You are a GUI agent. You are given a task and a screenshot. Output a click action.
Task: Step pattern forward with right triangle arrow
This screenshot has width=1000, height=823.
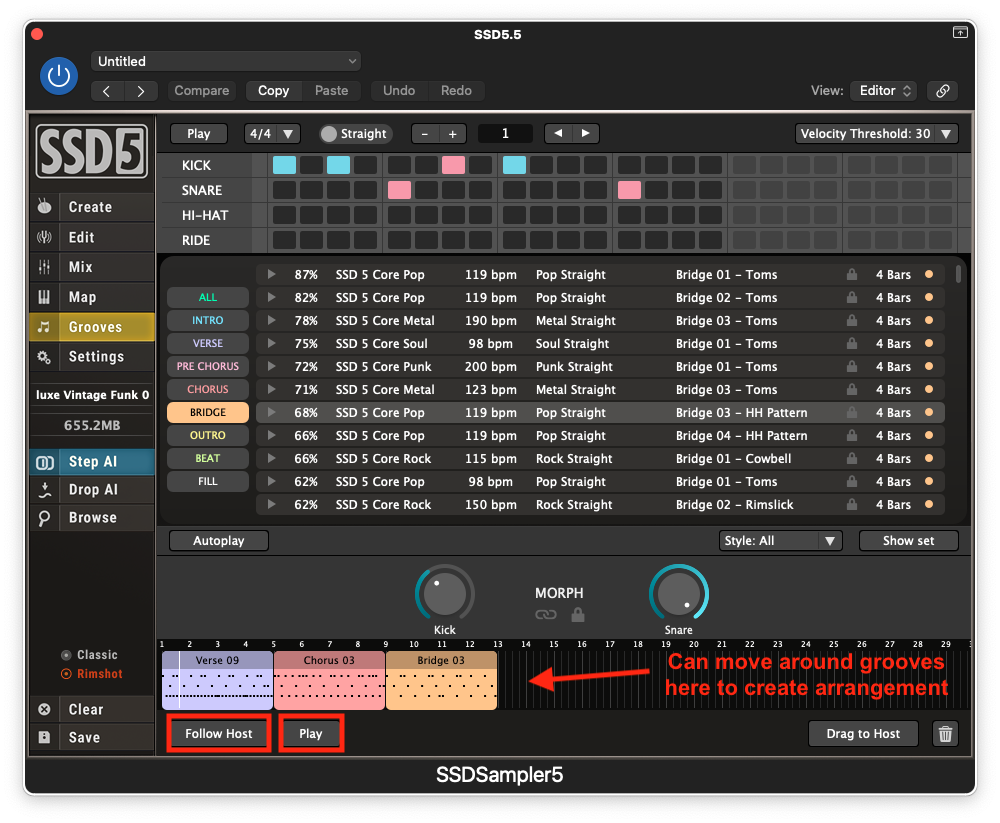pyautogui.click(x=585, y=133)
